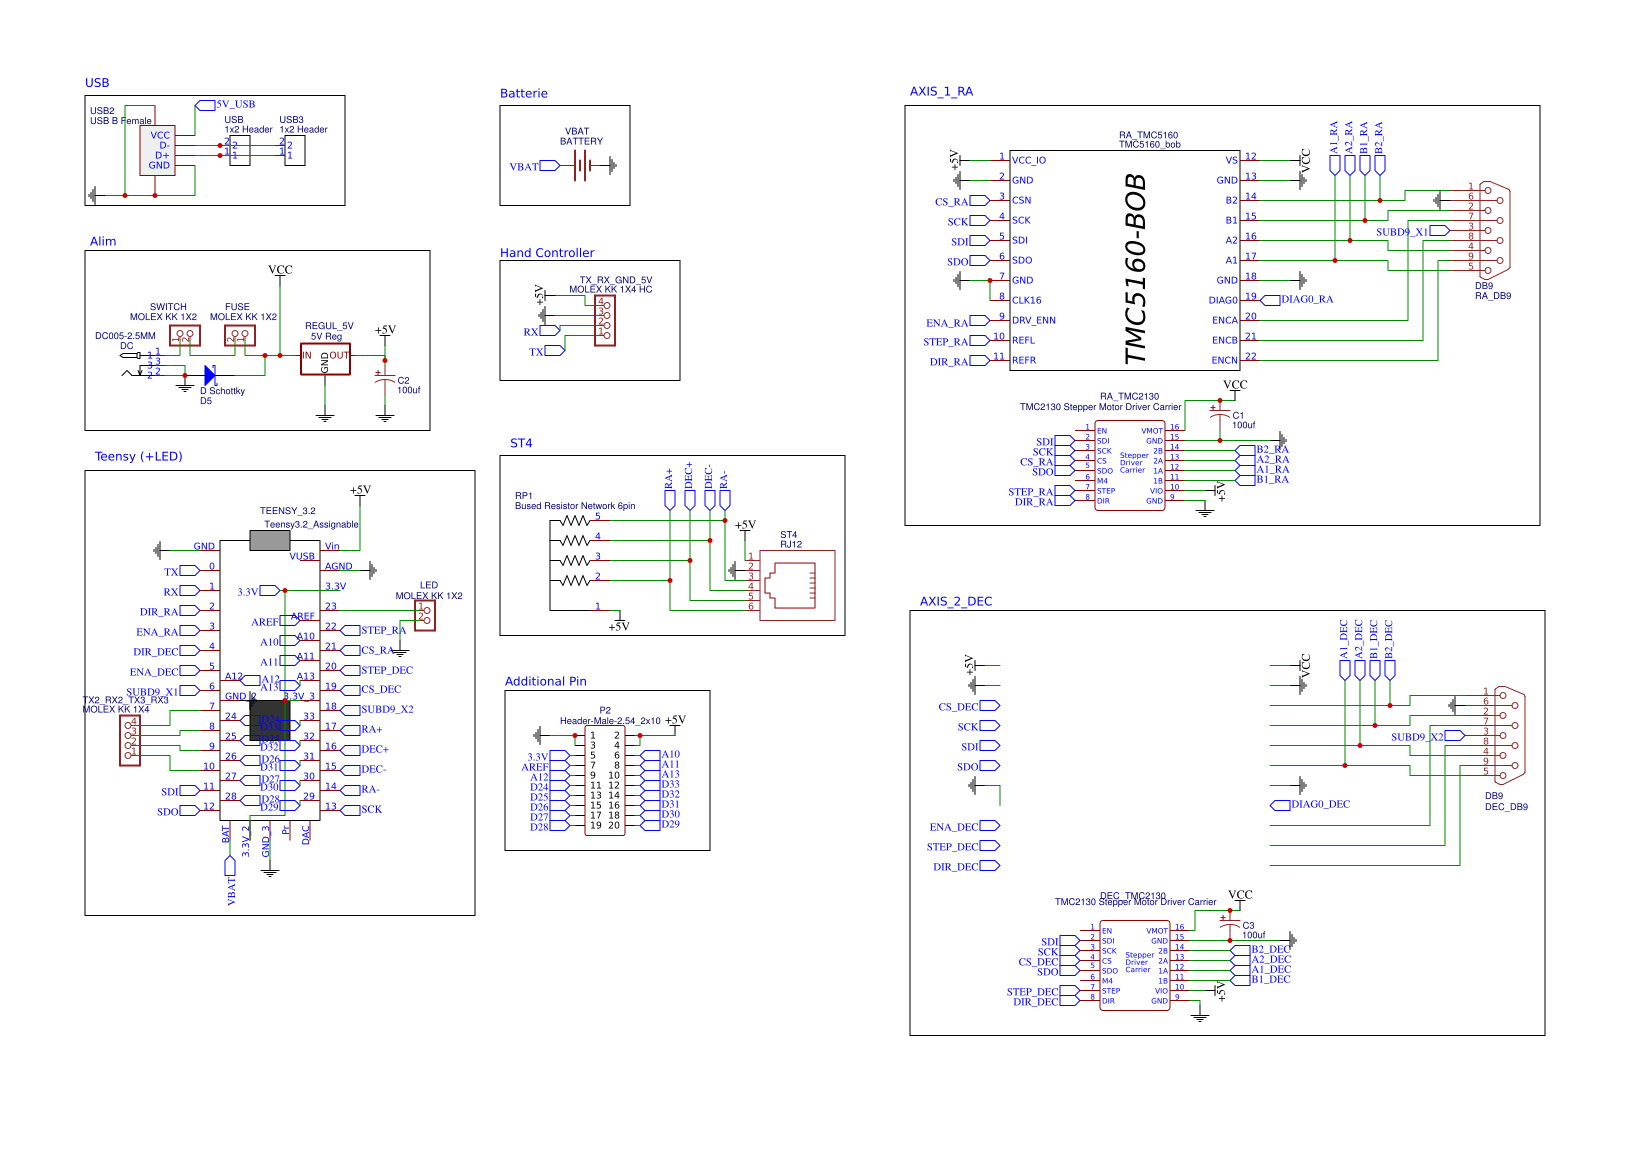Click the grey USB port on the Teensy
1652x1170 pixels.
(x=270, y=541)
